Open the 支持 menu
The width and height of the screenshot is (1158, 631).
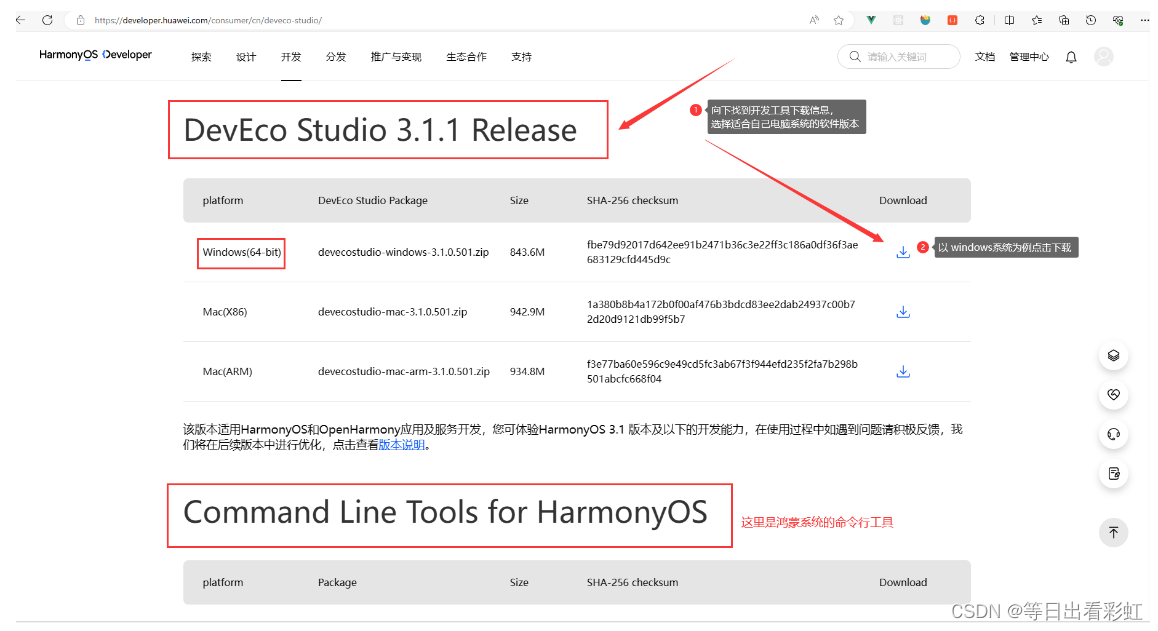click(521, 57)
